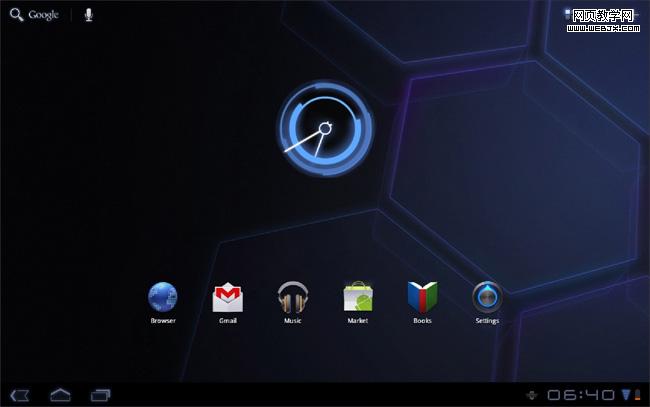Click the "Books" text label under its icon
This screenshot has height=407, width=650.
422,321
